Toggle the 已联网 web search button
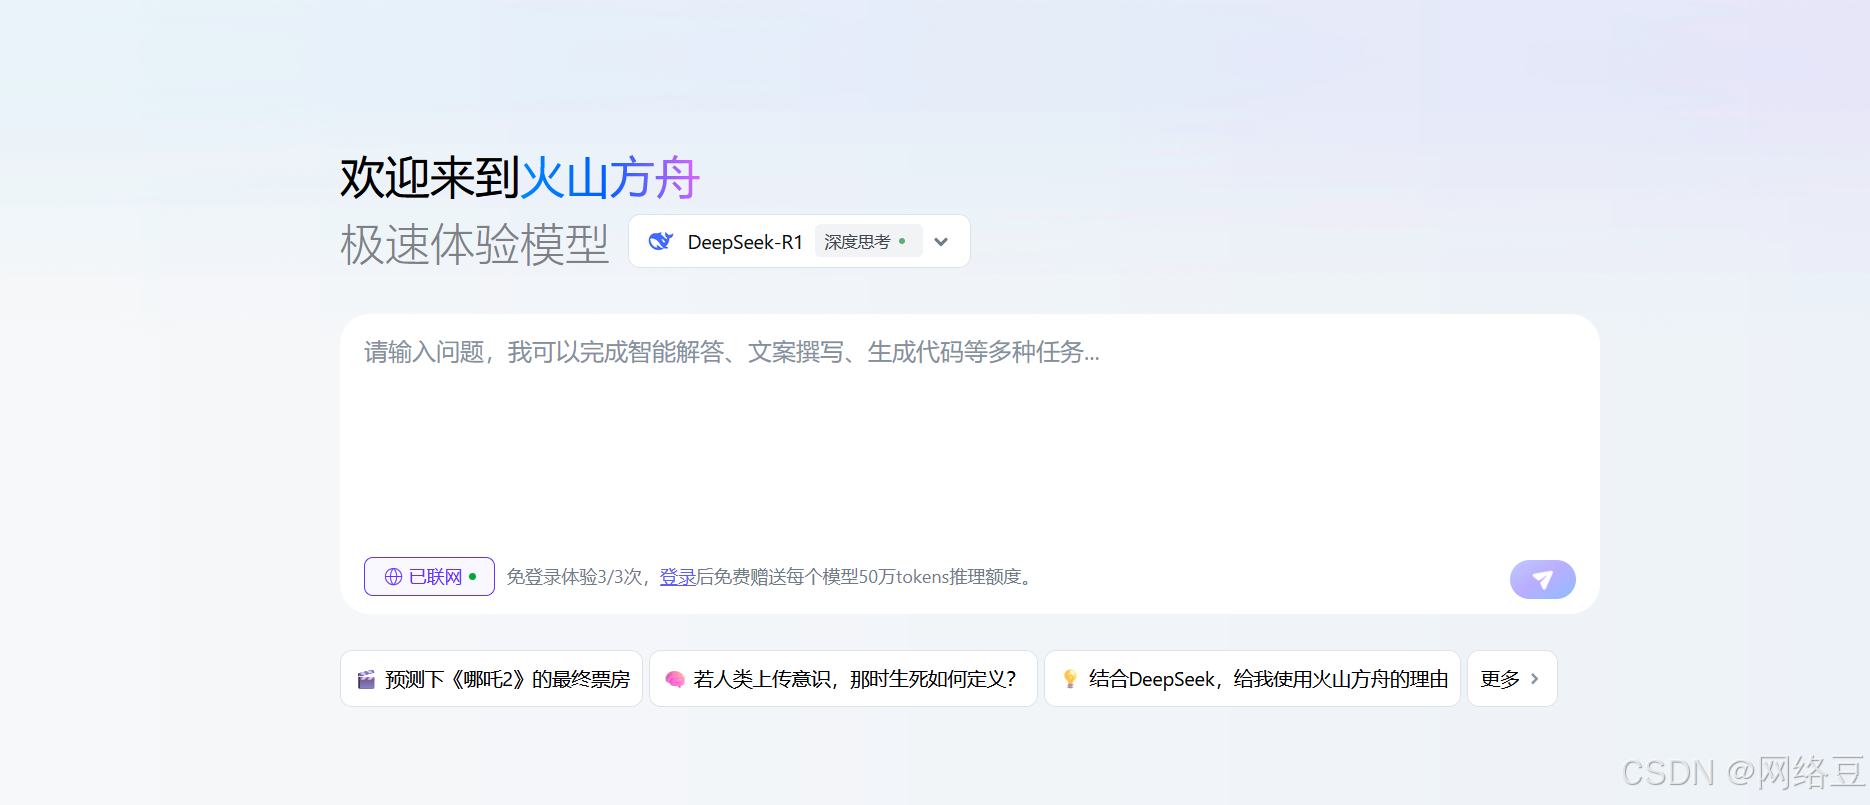 pyautogui.click(x=429, y=576)
